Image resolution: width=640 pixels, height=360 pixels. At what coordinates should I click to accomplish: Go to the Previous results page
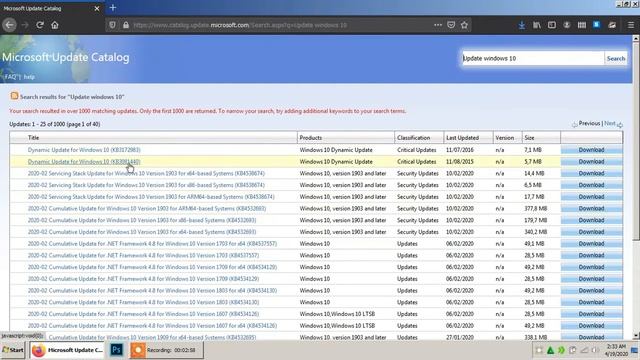586,123
